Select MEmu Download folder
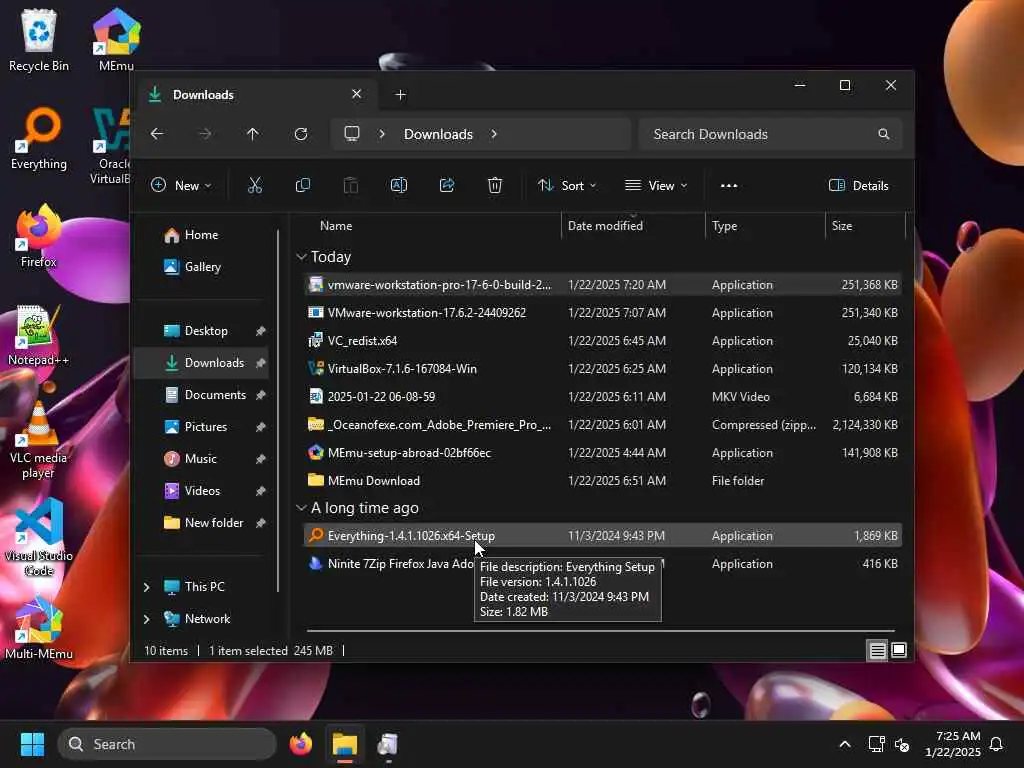This screenshot has width=1024, height=768. (x=603, y=481)
